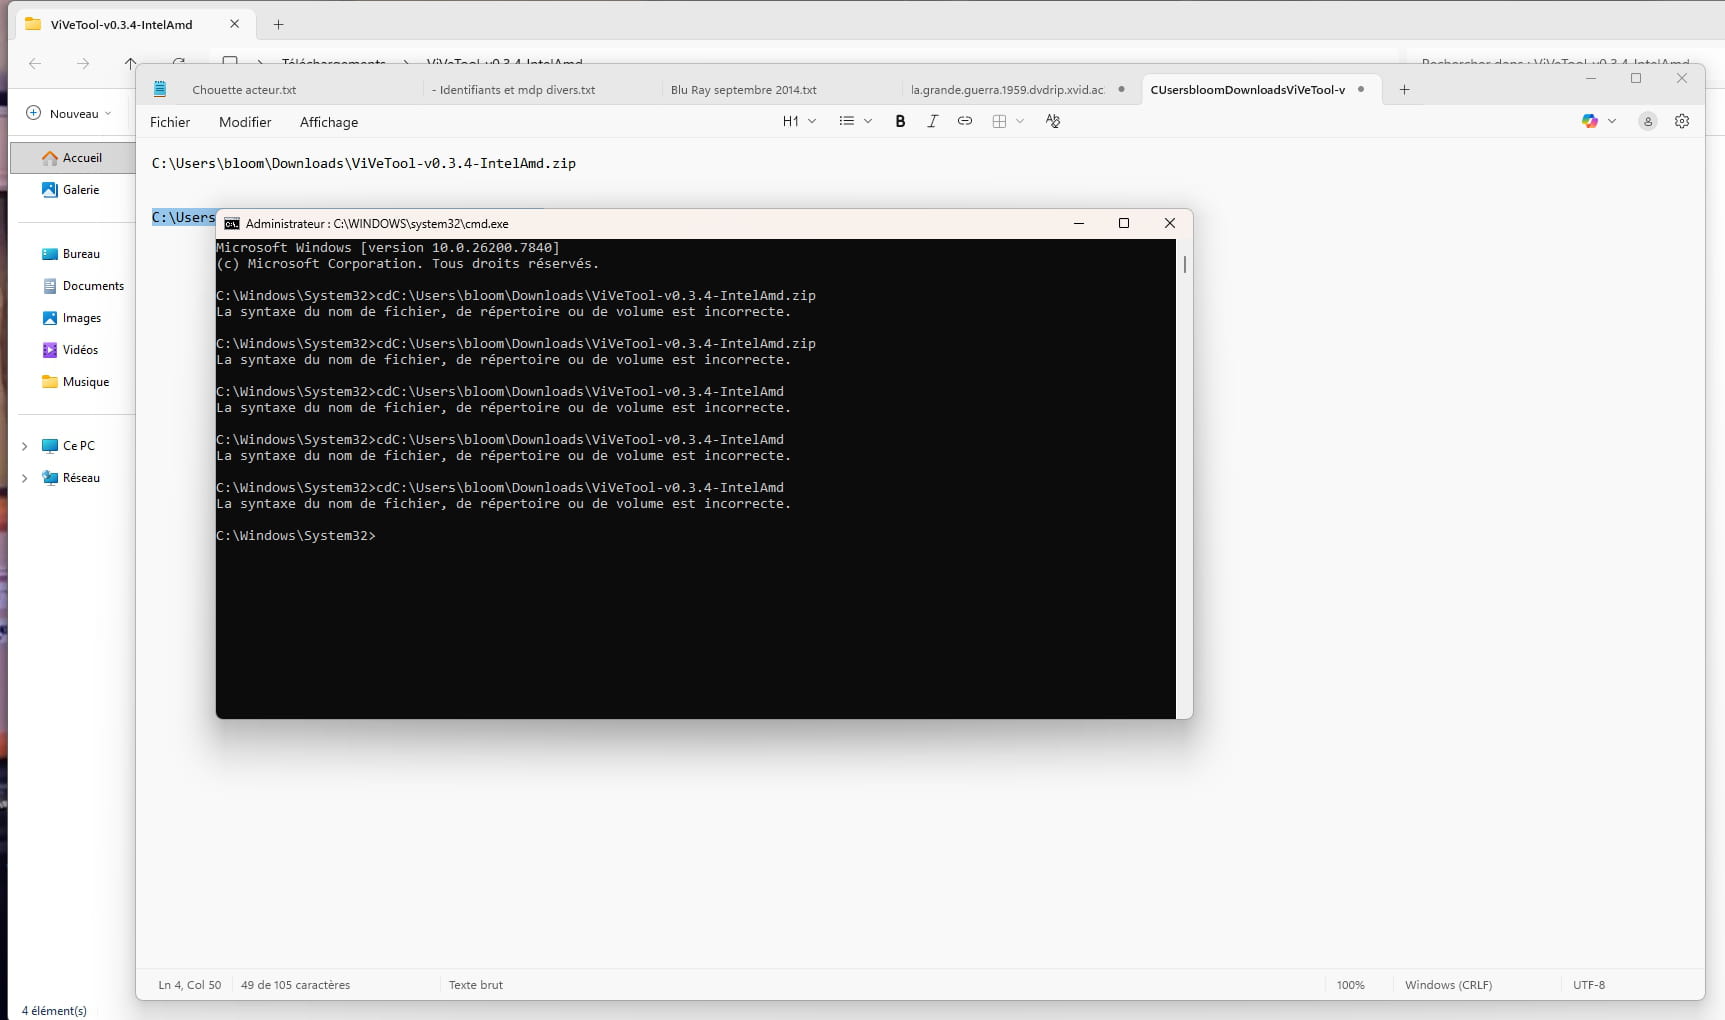Open the Documents folder in sidebar
This screenshot has width=1725, height=1020.
(84, 286)
